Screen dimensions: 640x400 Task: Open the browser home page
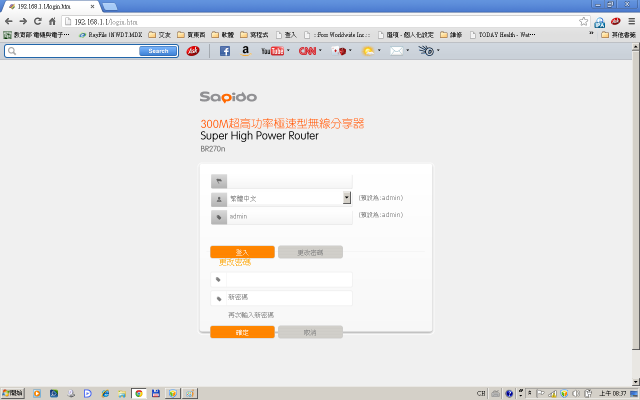tap(52, 21)
